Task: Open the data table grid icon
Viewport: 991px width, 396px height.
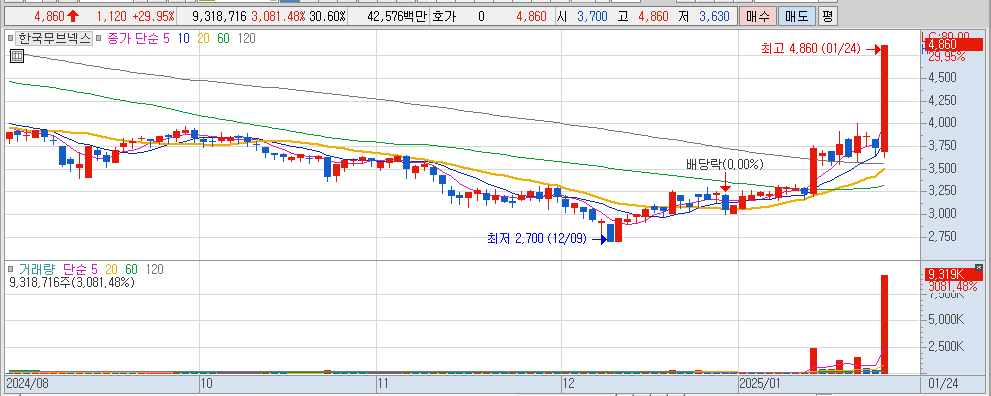Action: (x=16, y=56)
